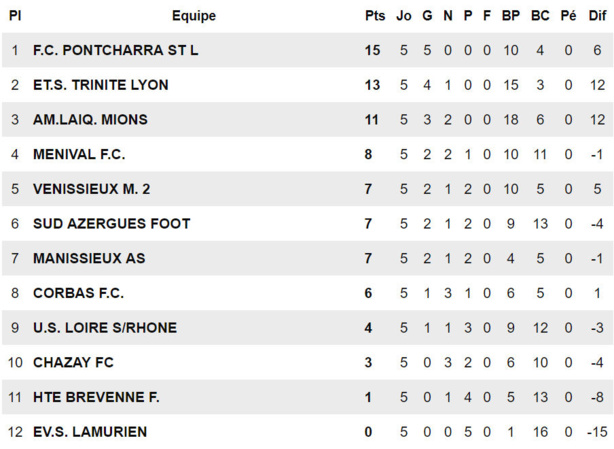Image resolution: width=614 pixels, height=449 pixels.
Task: Click the Jo column header
Action: (x=404, y=16)
